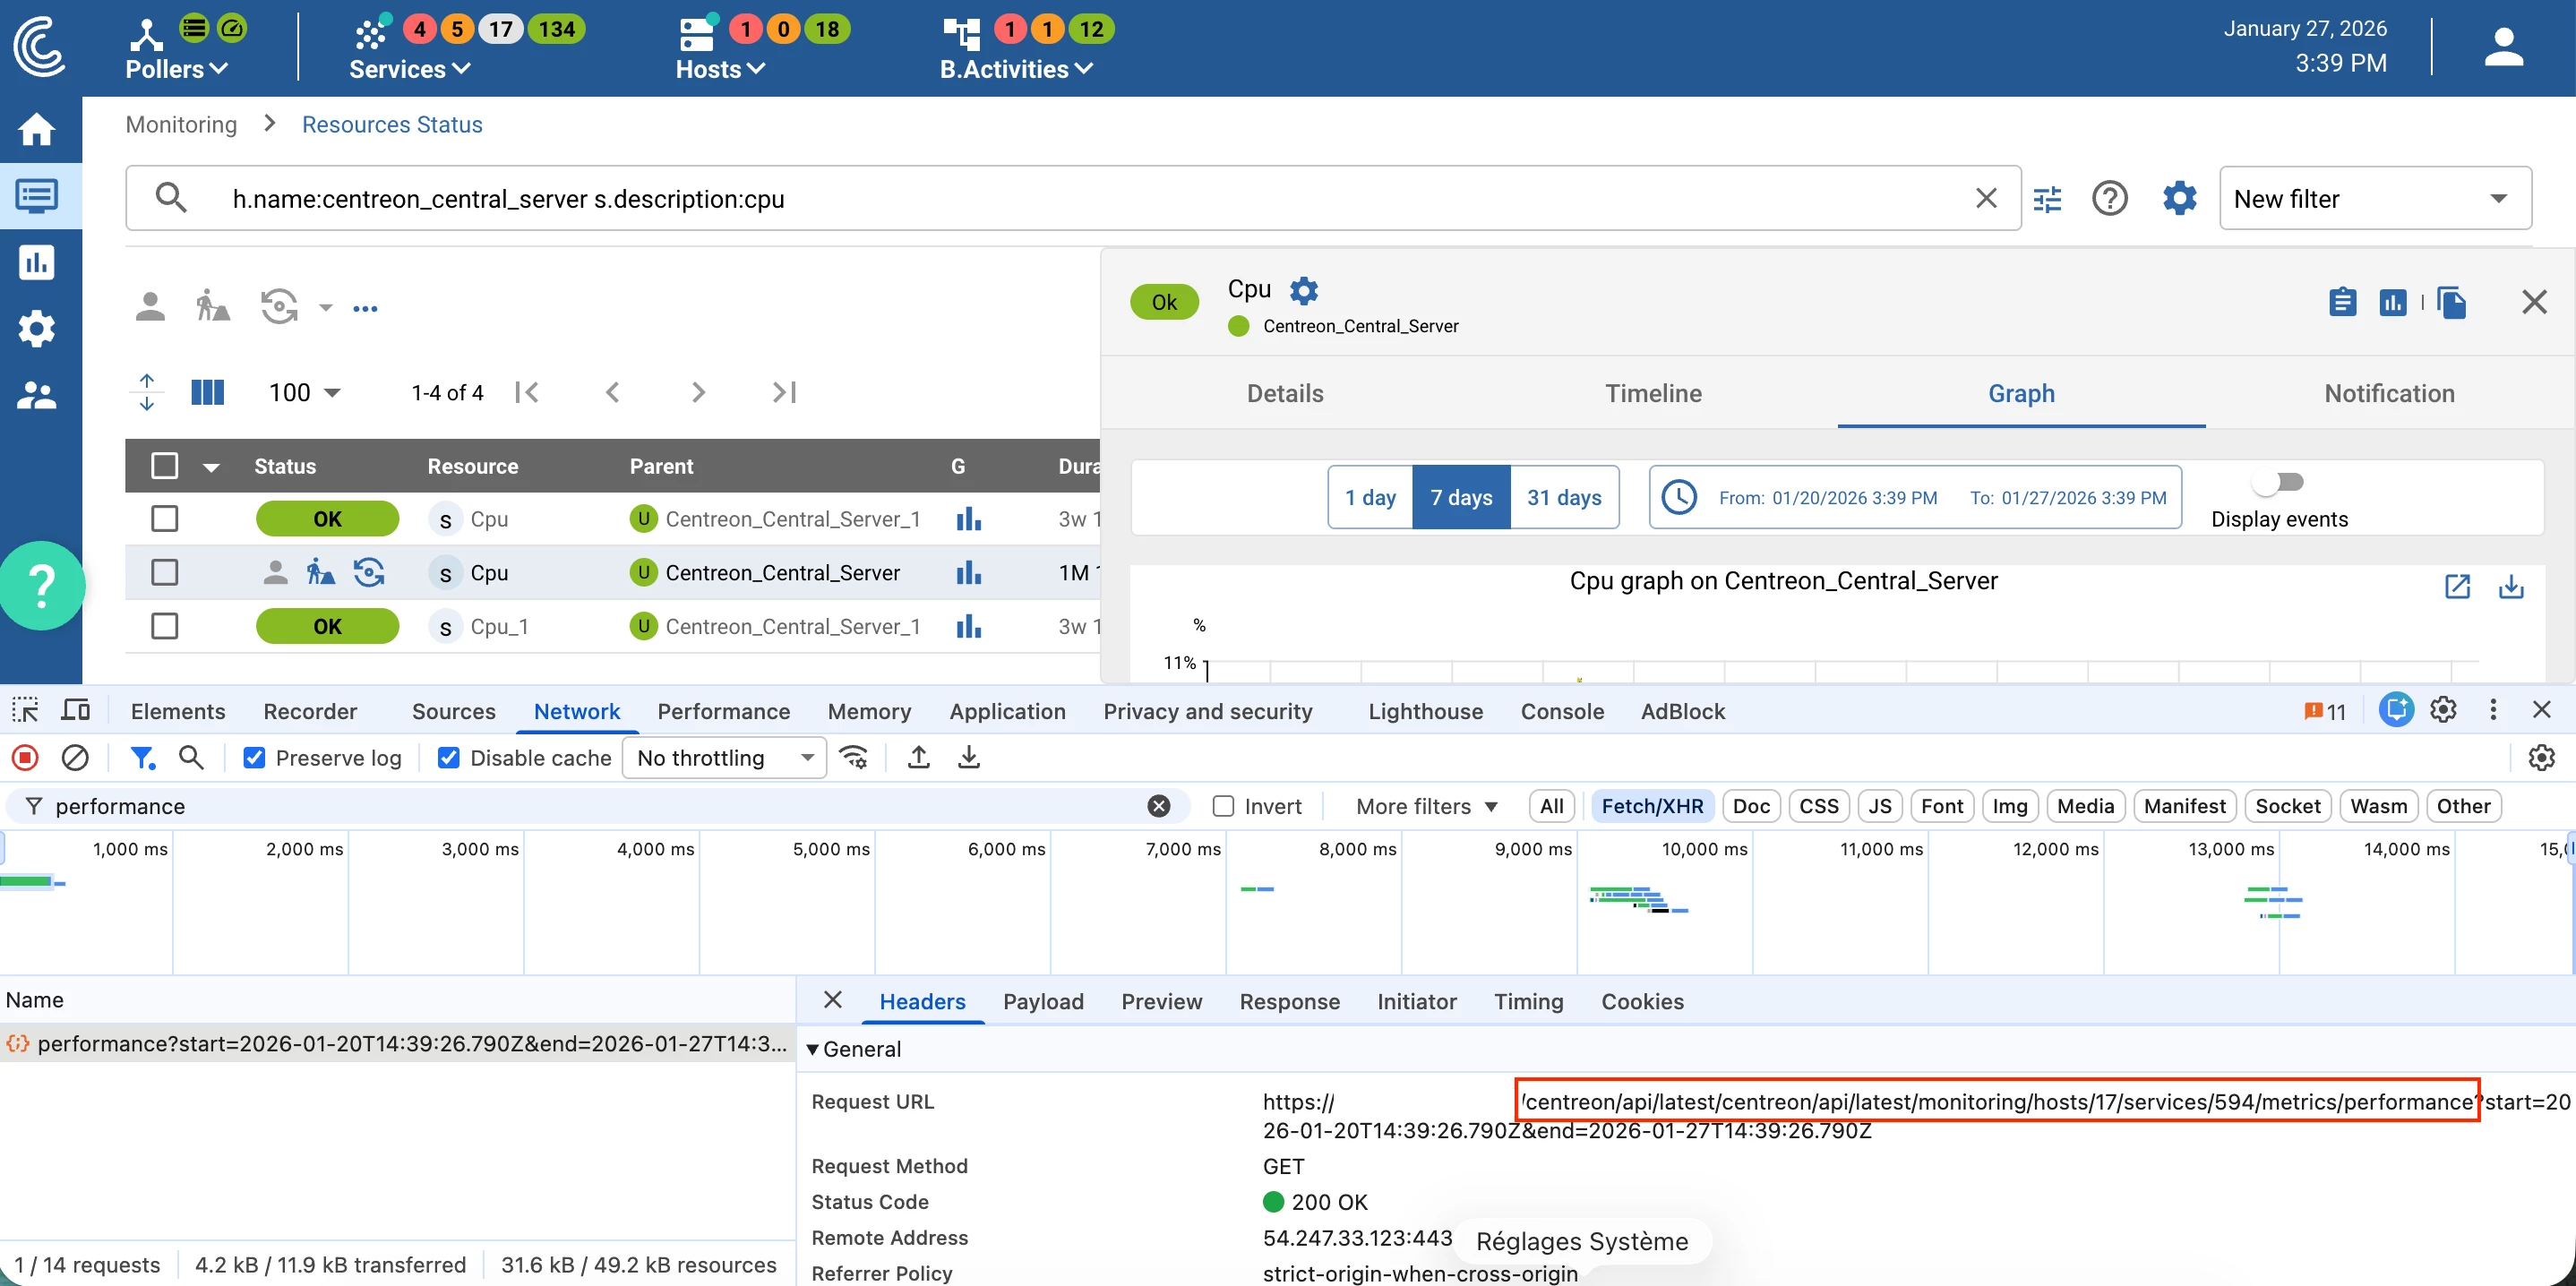
Task: Click the acknowledge person icon in the toolbar
Action: click(150, 307)
